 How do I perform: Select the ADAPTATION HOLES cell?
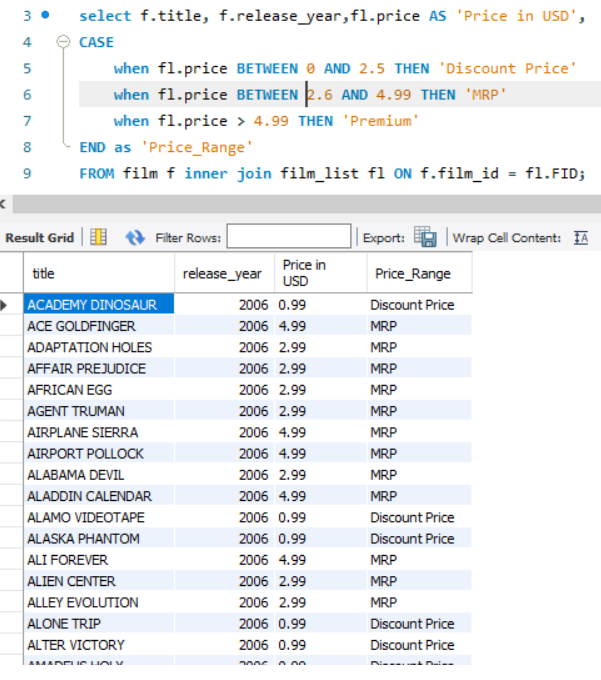click(x=99, y=347)
